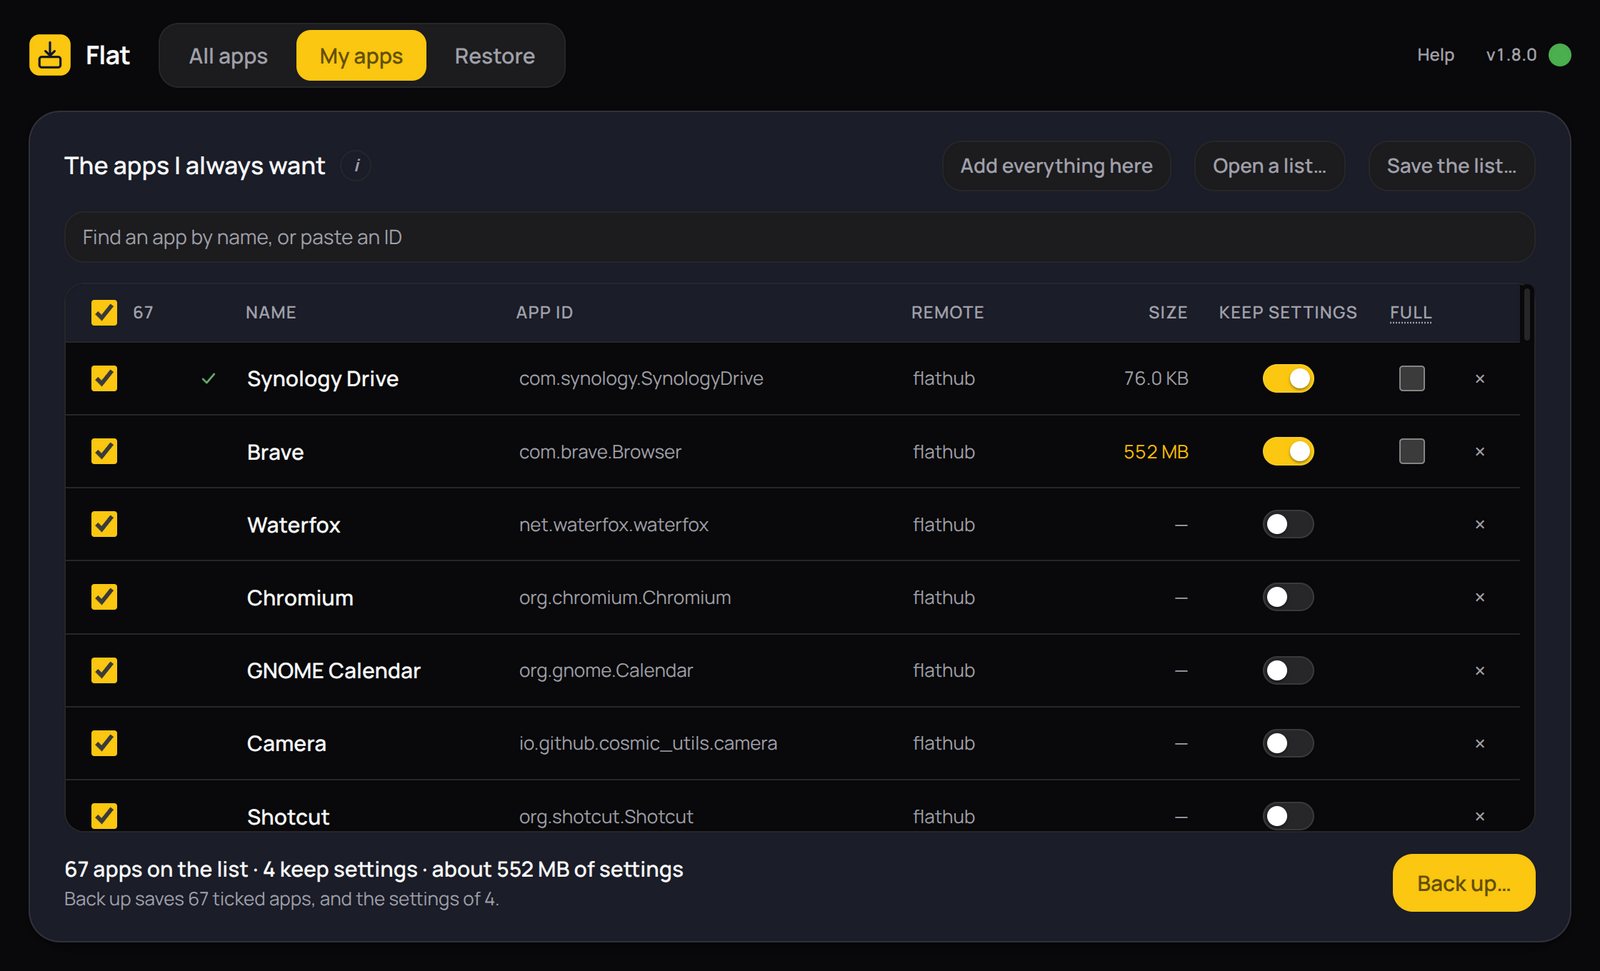
Task: Switch to the All apps tab
Action: coord(228,55)
